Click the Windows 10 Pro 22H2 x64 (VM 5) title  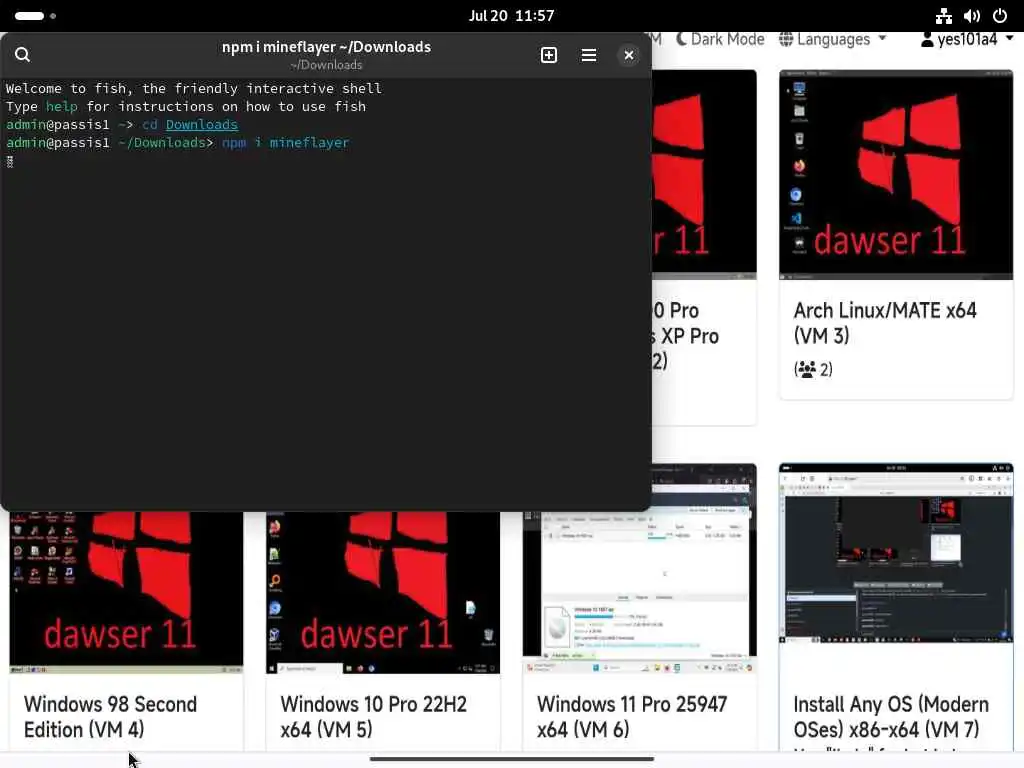pyautogui.click(x=374, y=716)
